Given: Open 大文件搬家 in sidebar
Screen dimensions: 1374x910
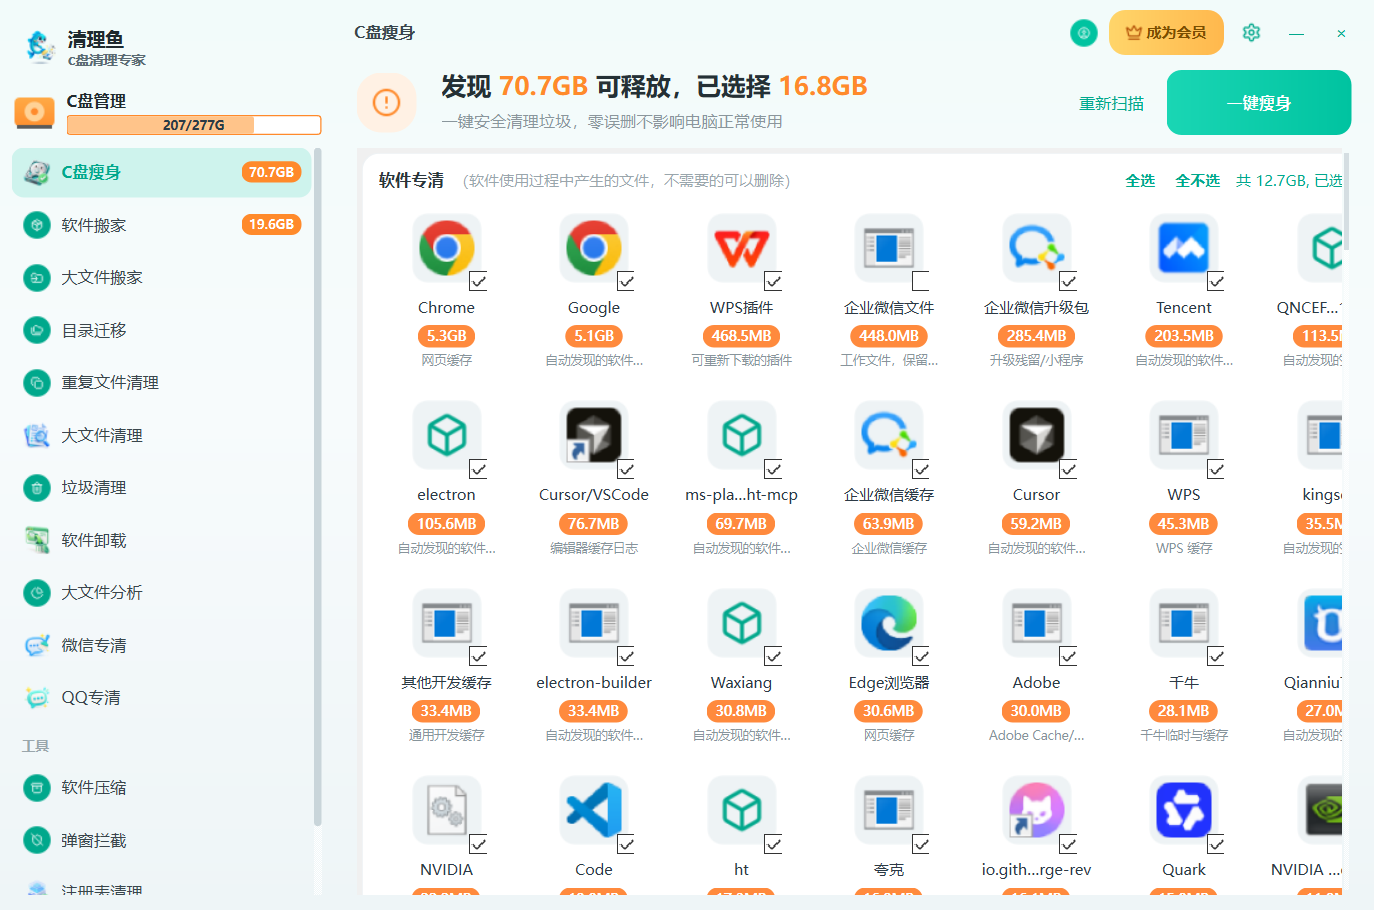Looking at the screenshot, I should click(162, 277).
